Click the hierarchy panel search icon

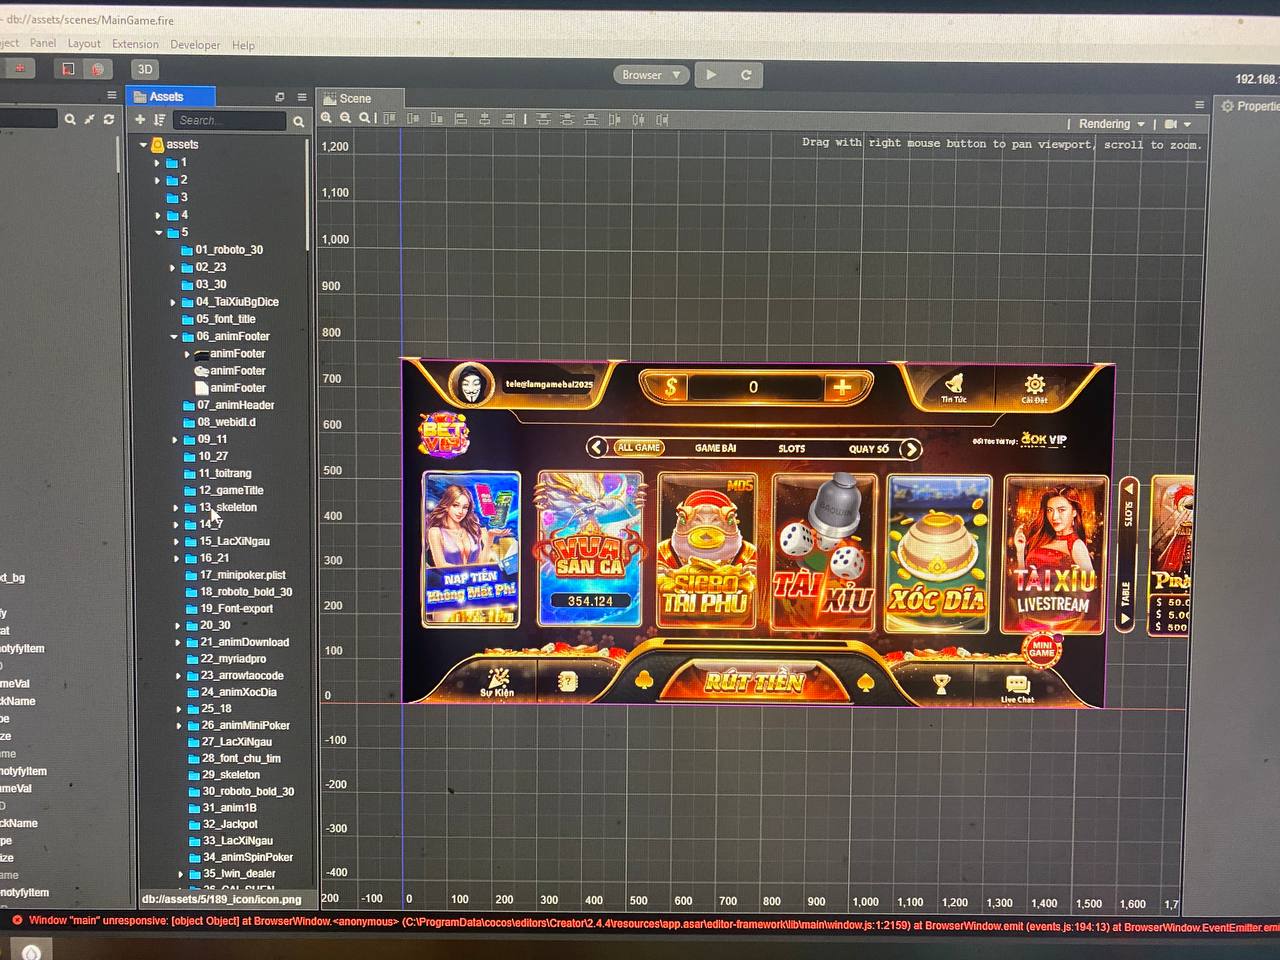[70, 119]
